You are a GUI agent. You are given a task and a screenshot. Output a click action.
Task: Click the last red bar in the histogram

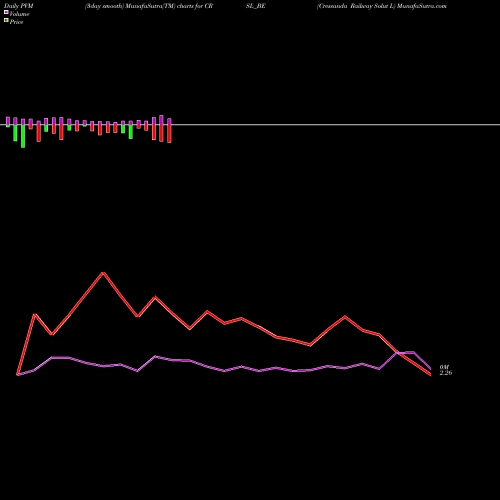click(x=169, y=134)
